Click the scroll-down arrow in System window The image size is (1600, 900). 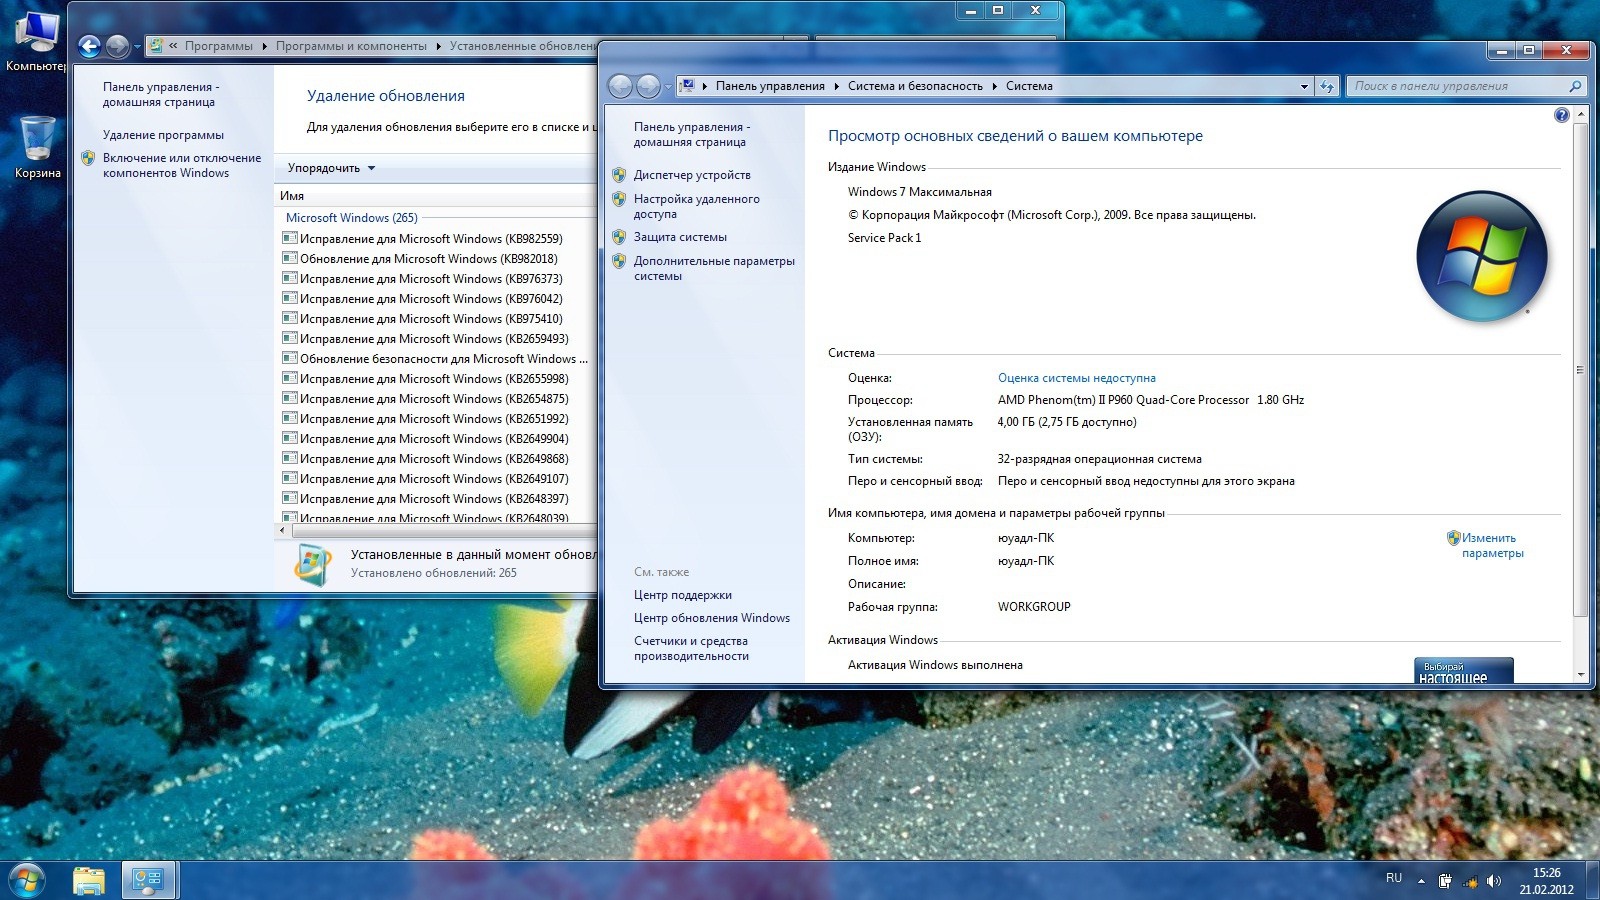tap(1580, 675)
